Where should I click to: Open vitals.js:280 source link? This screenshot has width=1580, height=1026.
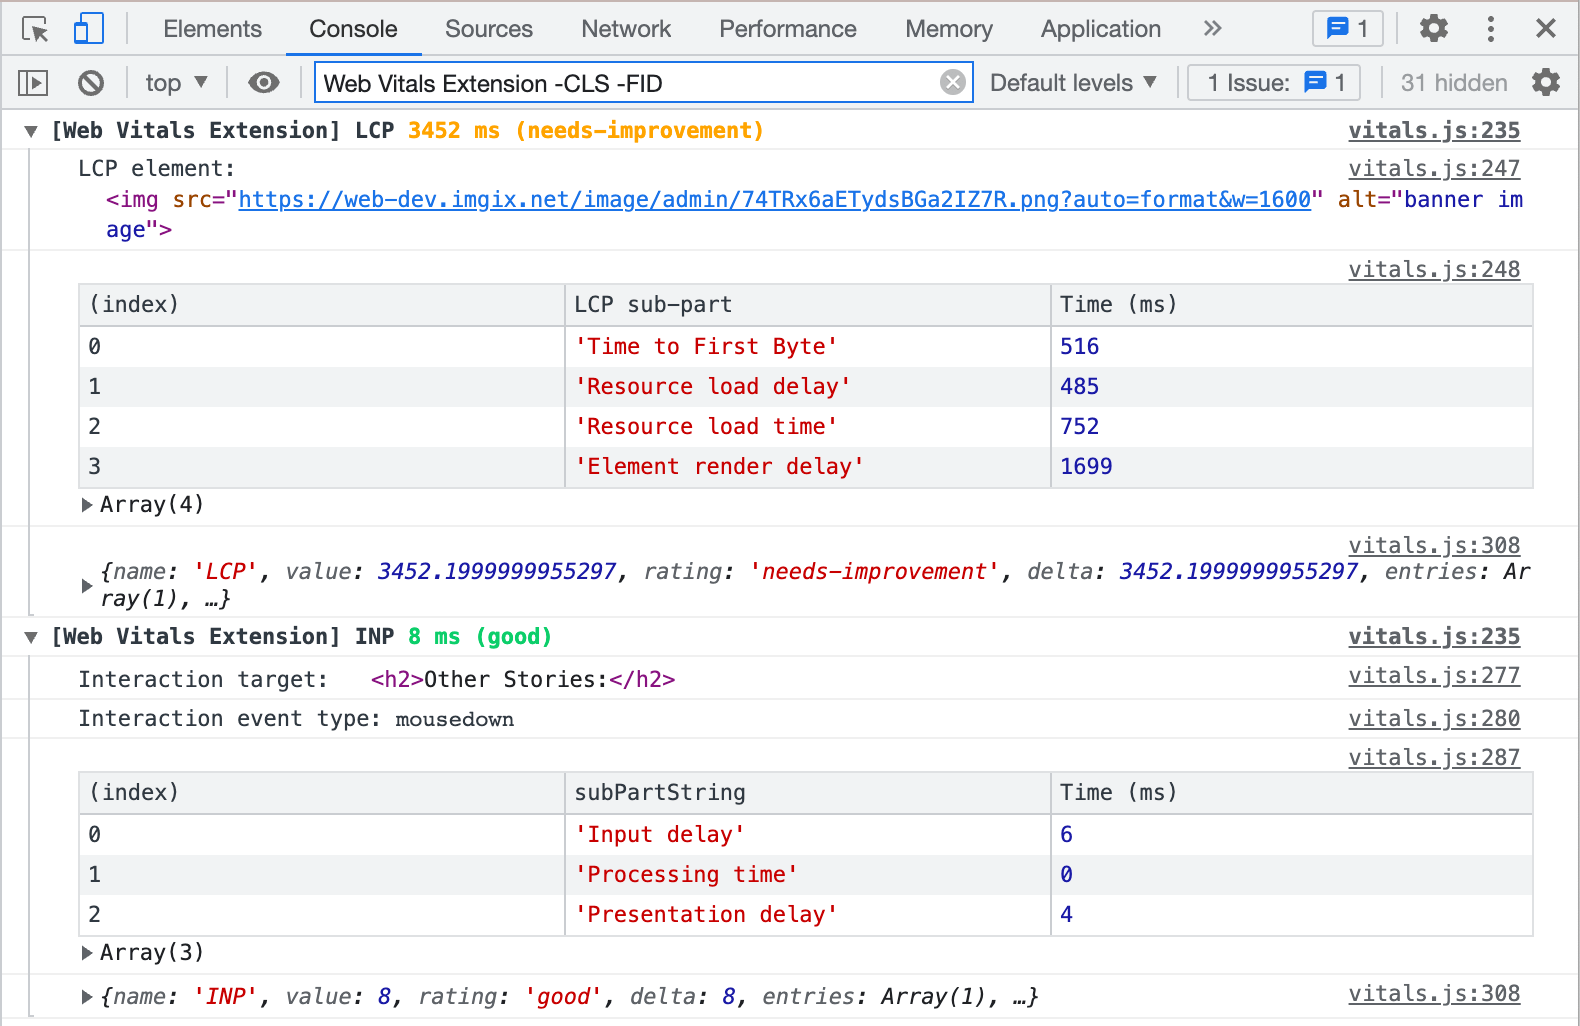[x=1434, y=719]
